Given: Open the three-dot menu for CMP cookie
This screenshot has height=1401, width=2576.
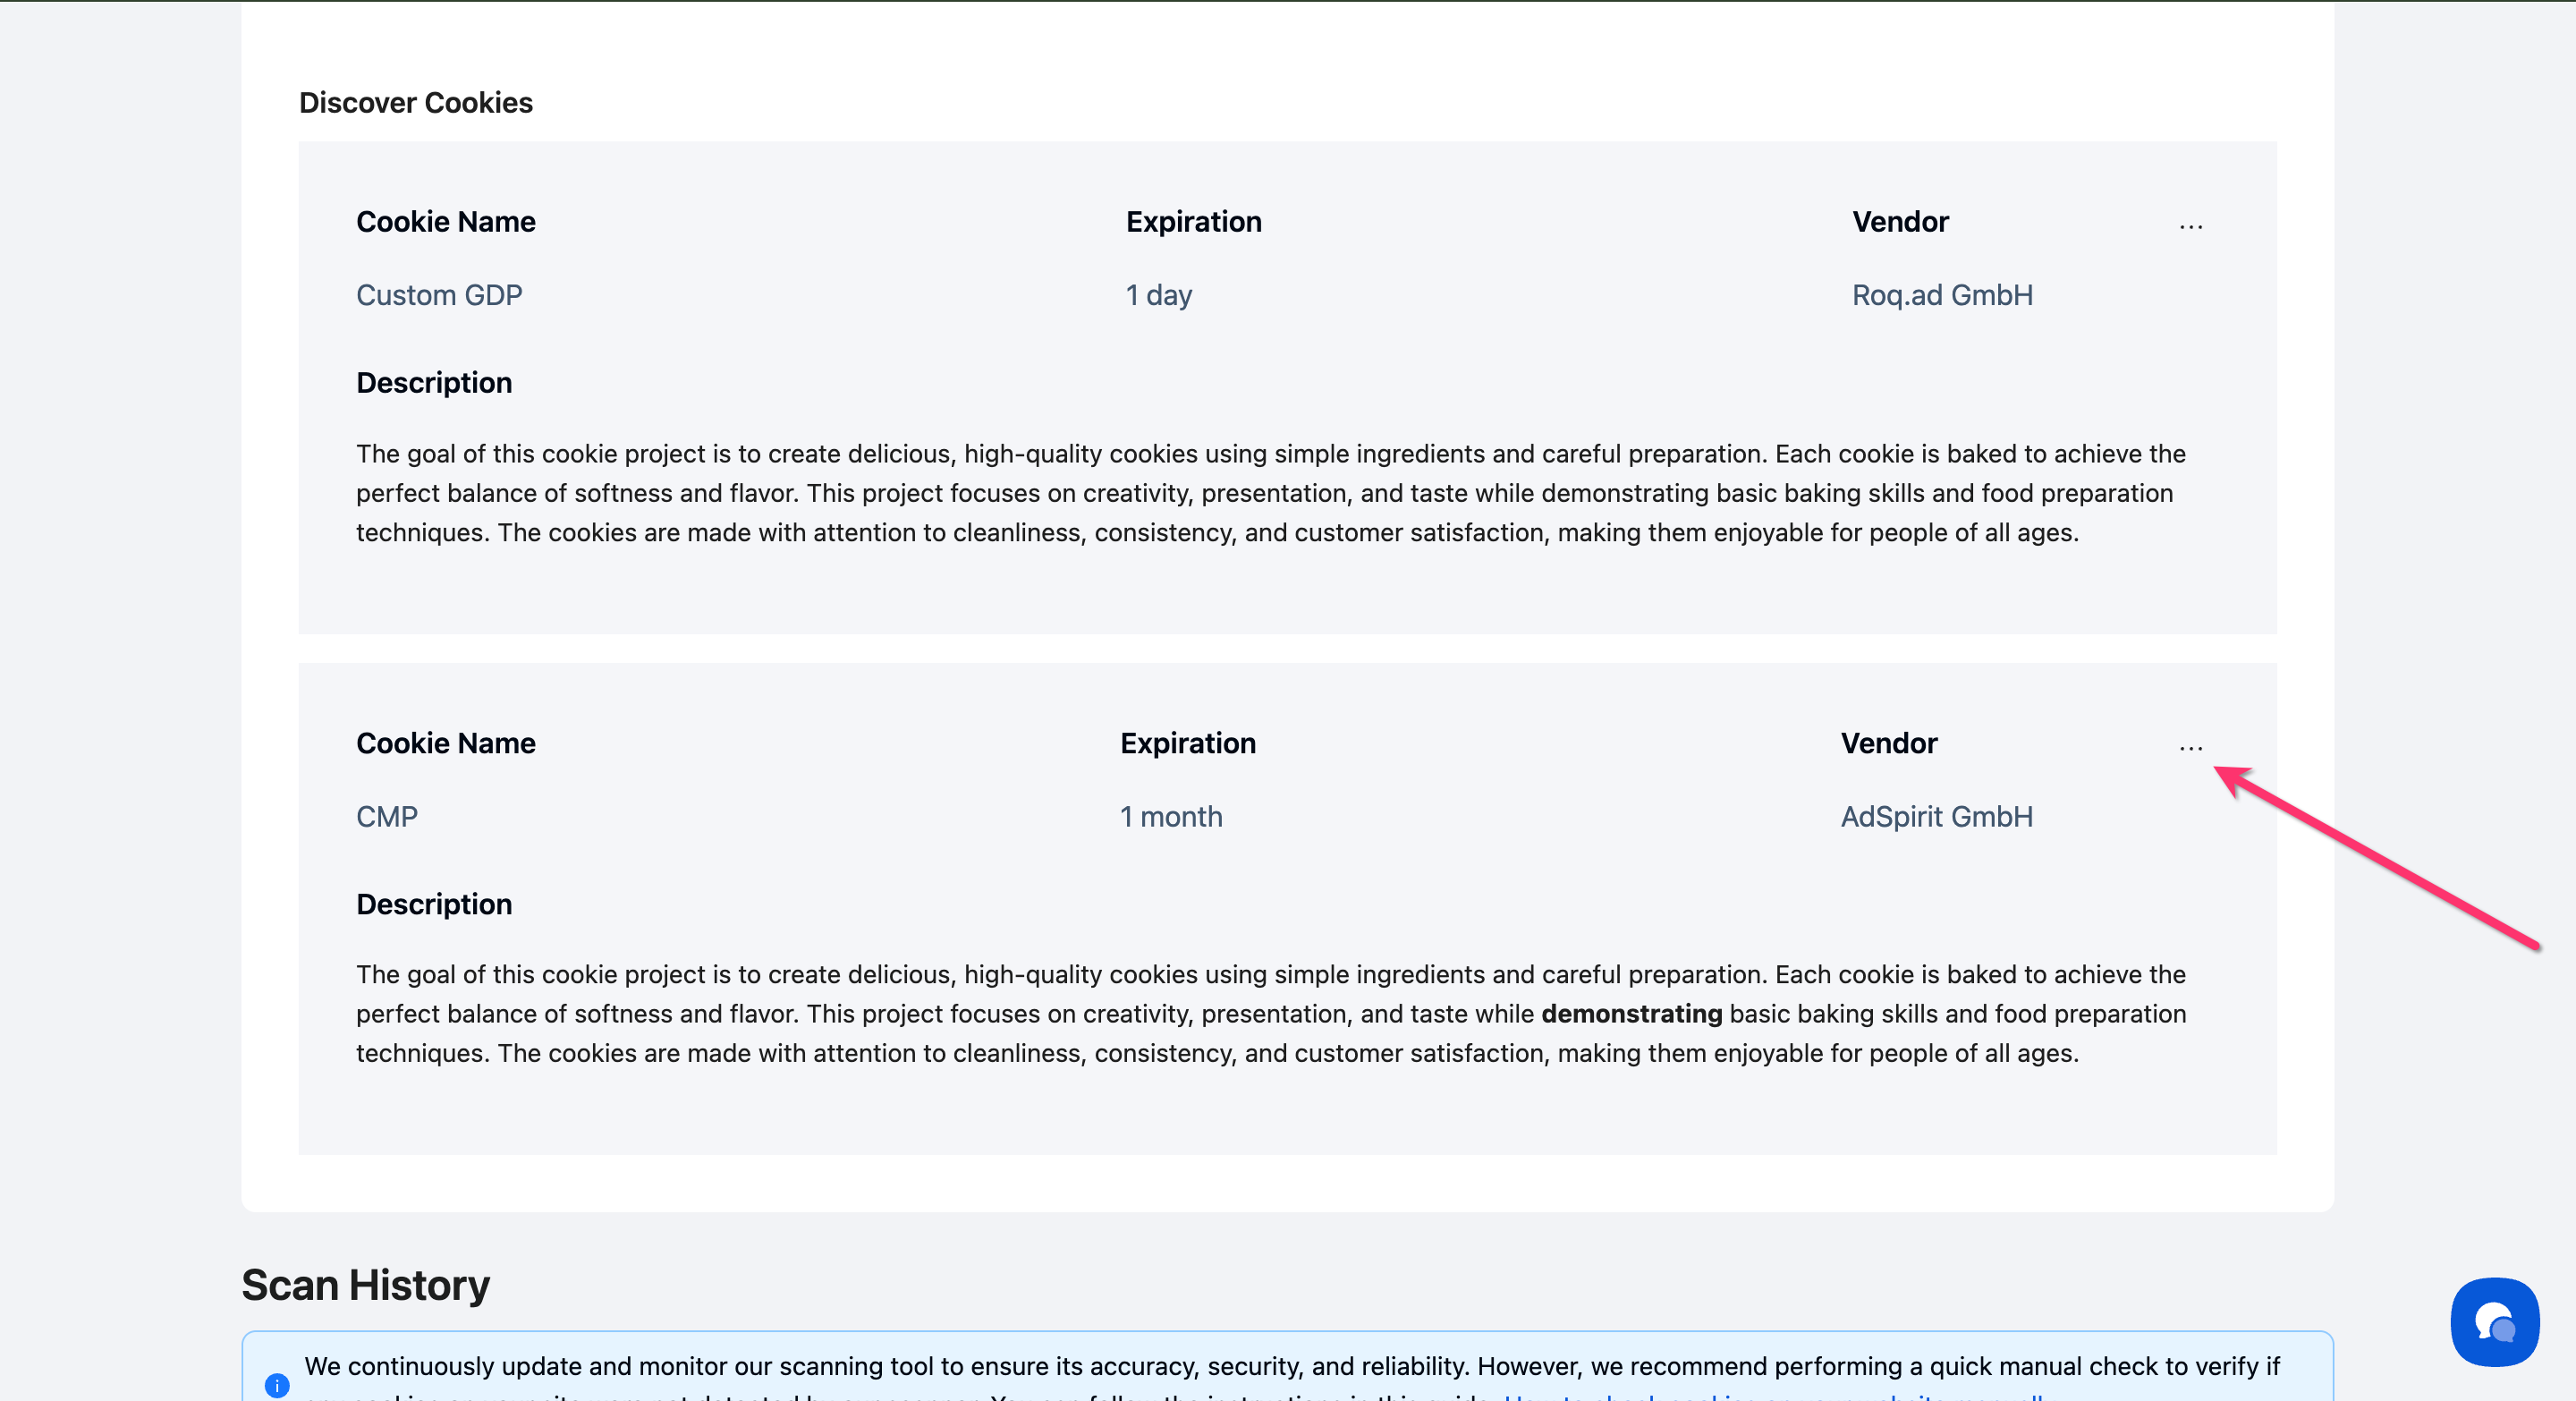Looking at the screenshot, I should click(x=2190, y=748).
